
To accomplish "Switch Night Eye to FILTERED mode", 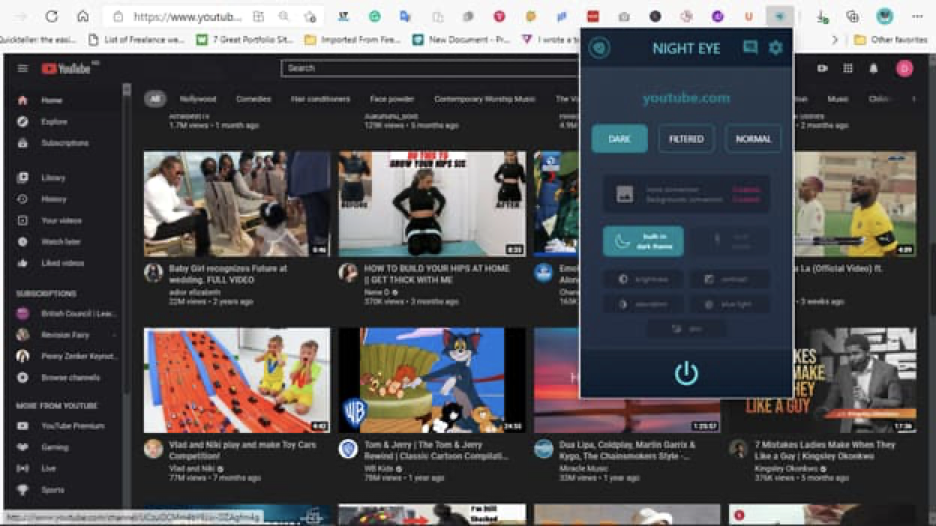I will [x=686, y=139].
